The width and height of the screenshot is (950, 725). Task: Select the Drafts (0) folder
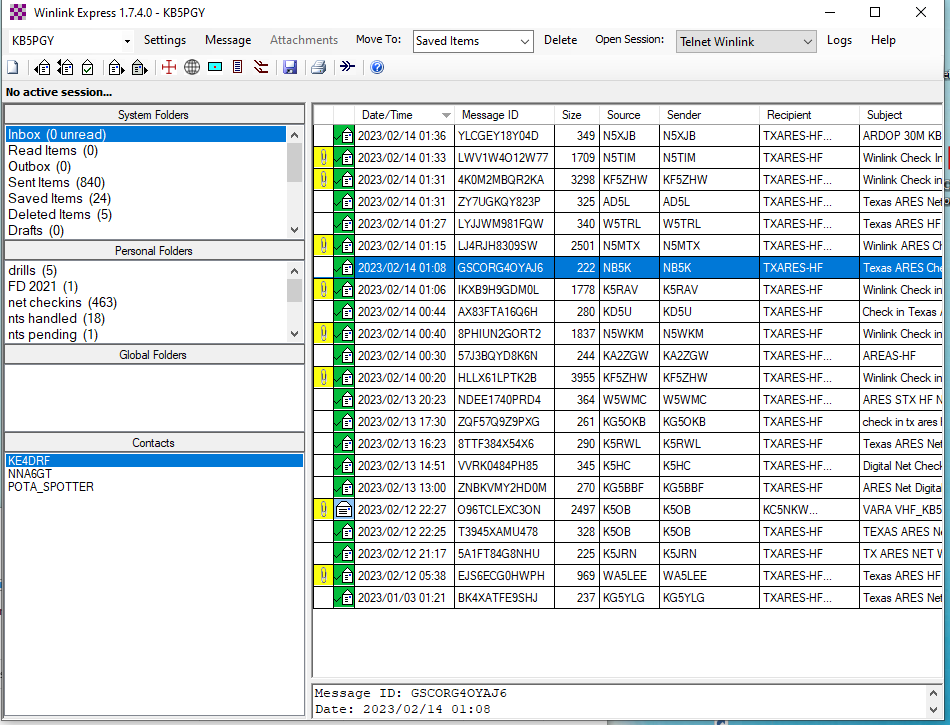point(36,231)
